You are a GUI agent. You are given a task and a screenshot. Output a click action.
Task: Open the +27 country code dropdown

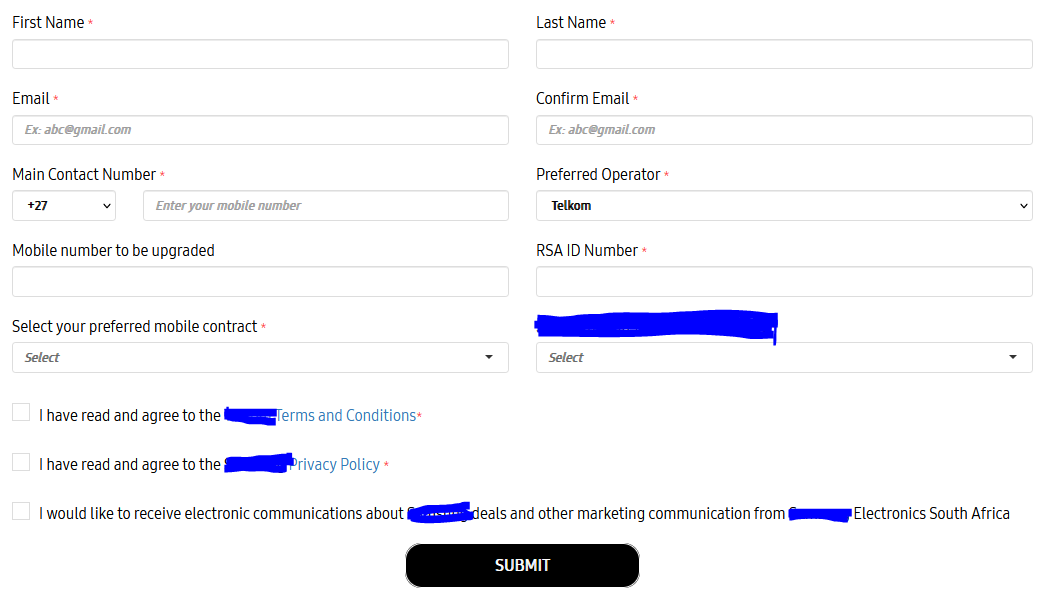(x=64, y=206)
